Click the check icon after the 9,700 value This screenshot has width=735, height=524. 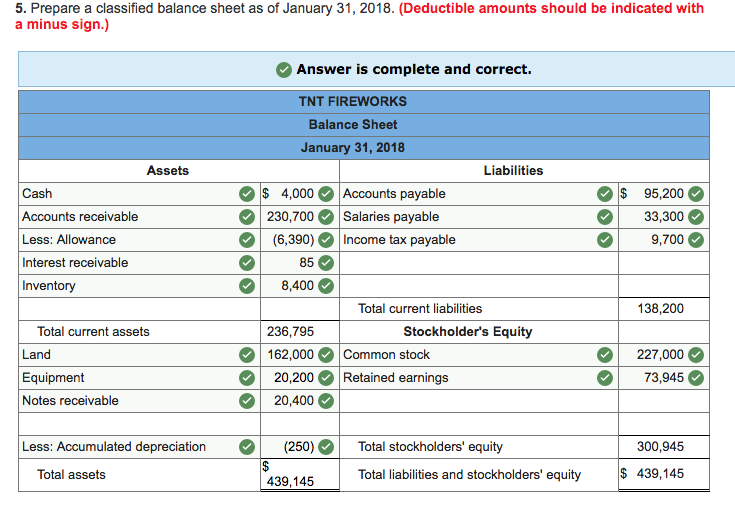coord(696,240)
